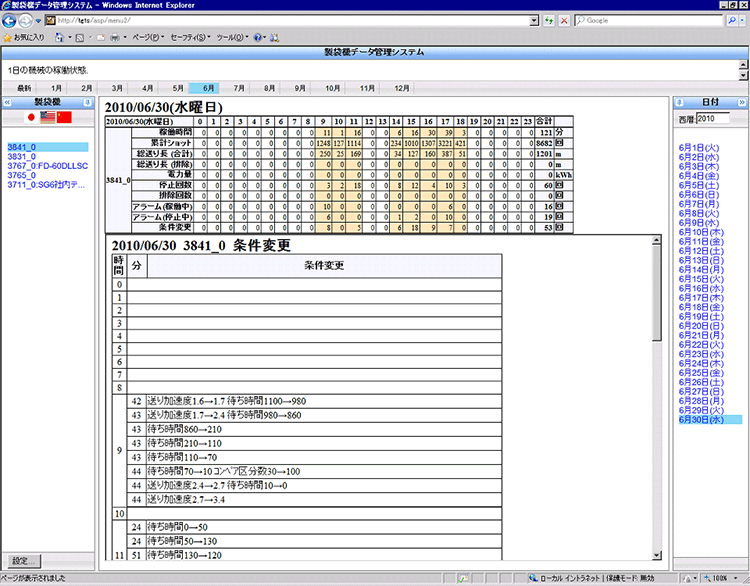
Task: Click the 設定... button
Action: [x=26, y=560]
